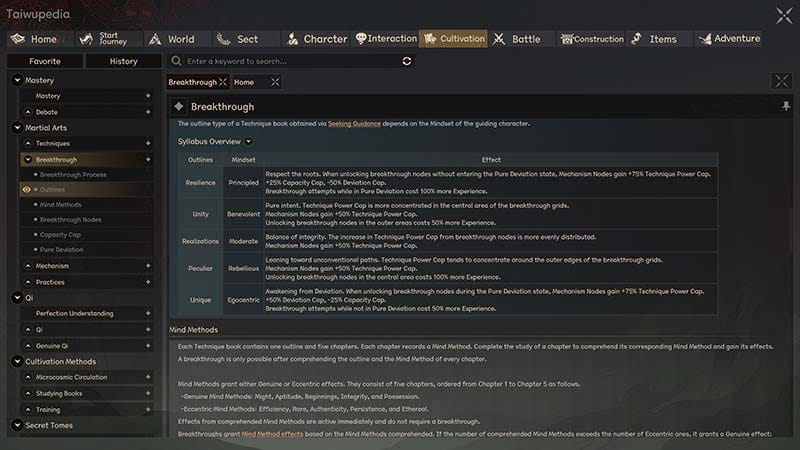Click the plus icon on Qi sub-entry row
The height and width of the screenshot is (450, 800).
[x=148, y=330]
